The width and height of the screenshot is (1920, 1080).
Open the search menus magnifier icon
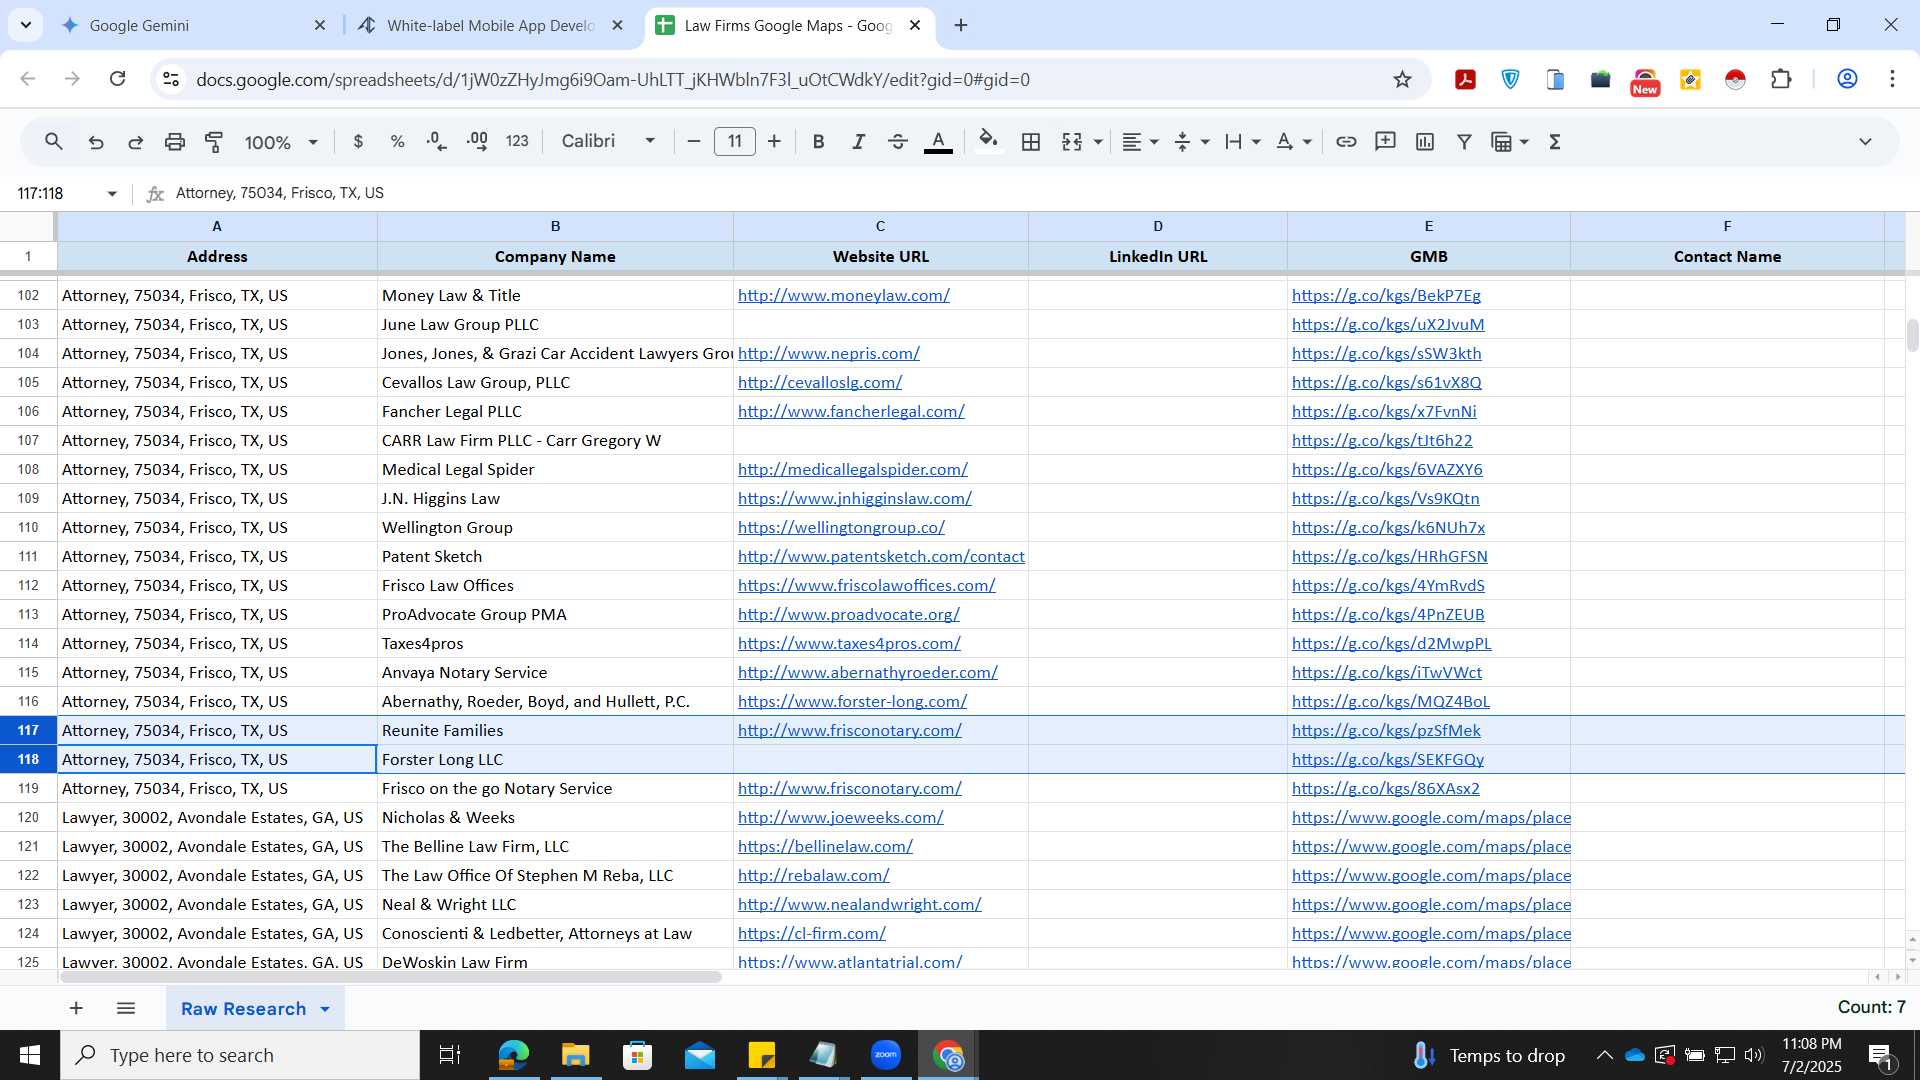click(x=54, y=142)
